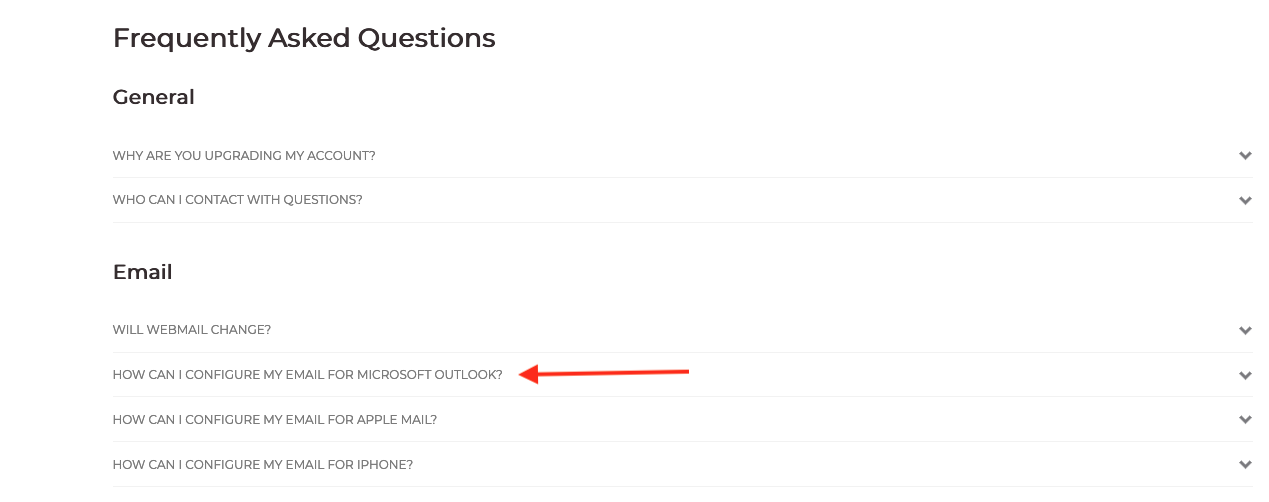Expand the Apple Mail question chevron
The width and height of the screenshot is (1269, 502).
(x=1245, y=420)
